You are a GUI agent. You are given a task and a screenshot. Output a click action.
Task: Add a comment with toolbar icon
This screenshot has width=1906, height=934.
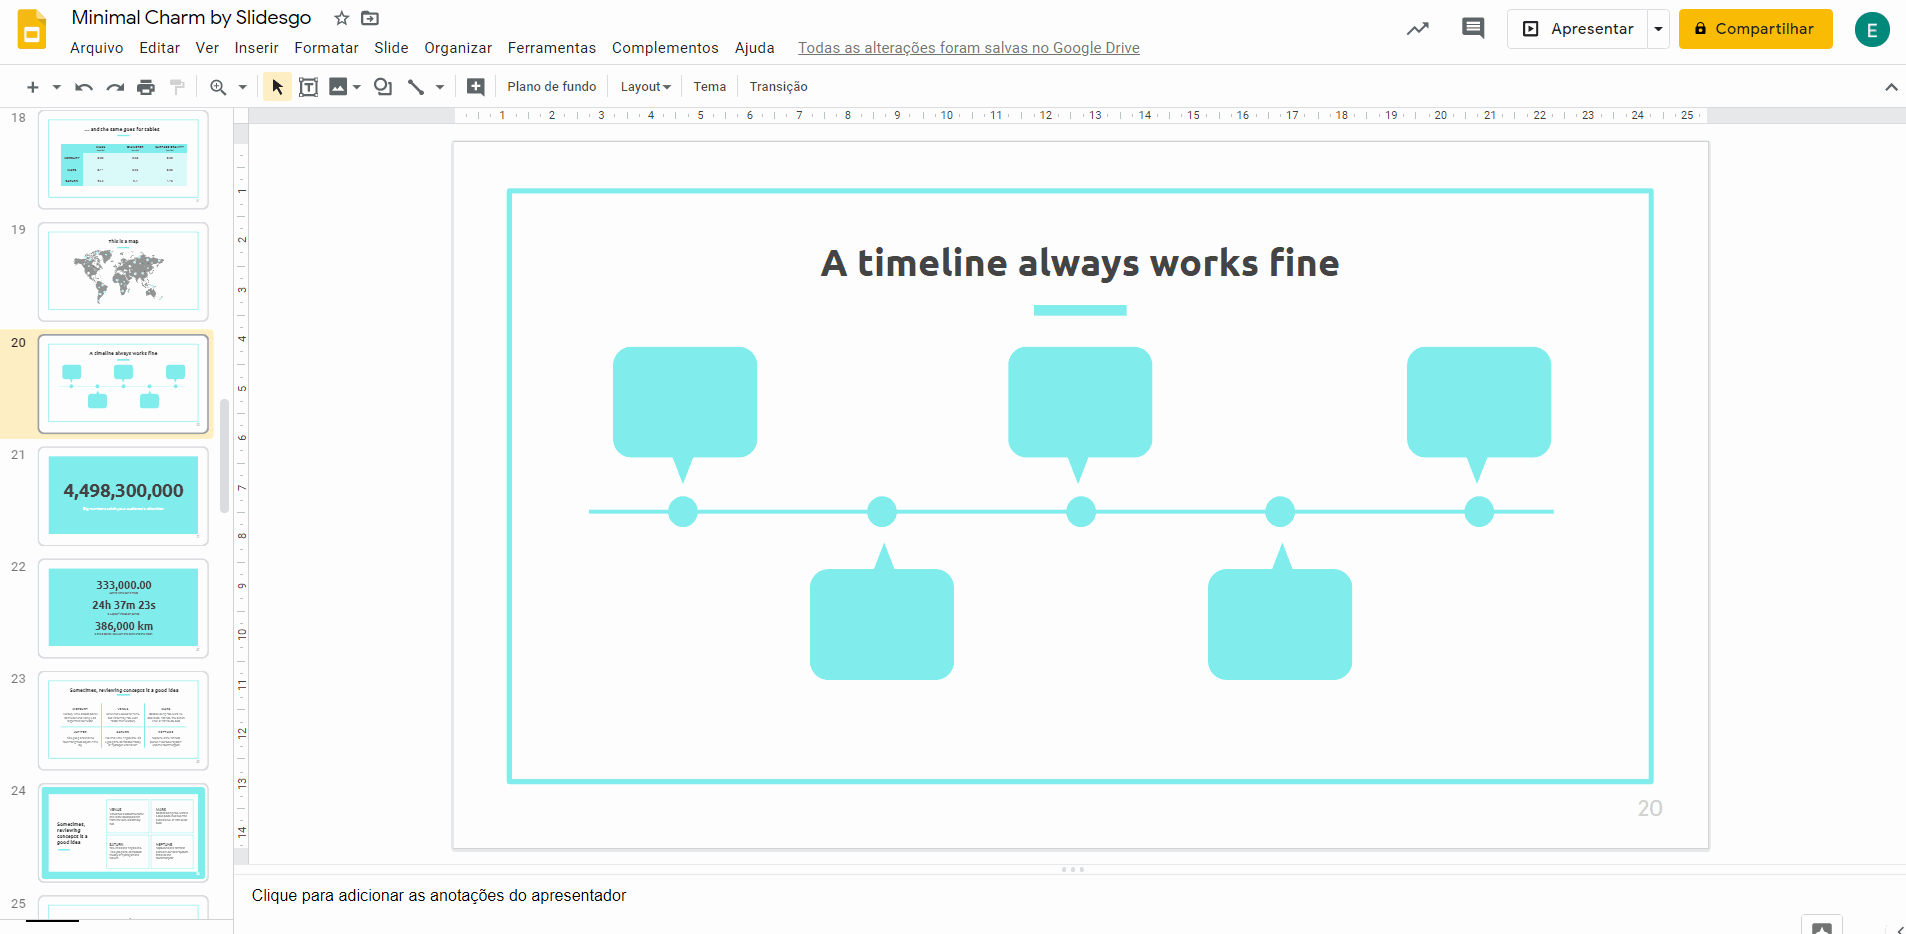[x=476, y=87]
